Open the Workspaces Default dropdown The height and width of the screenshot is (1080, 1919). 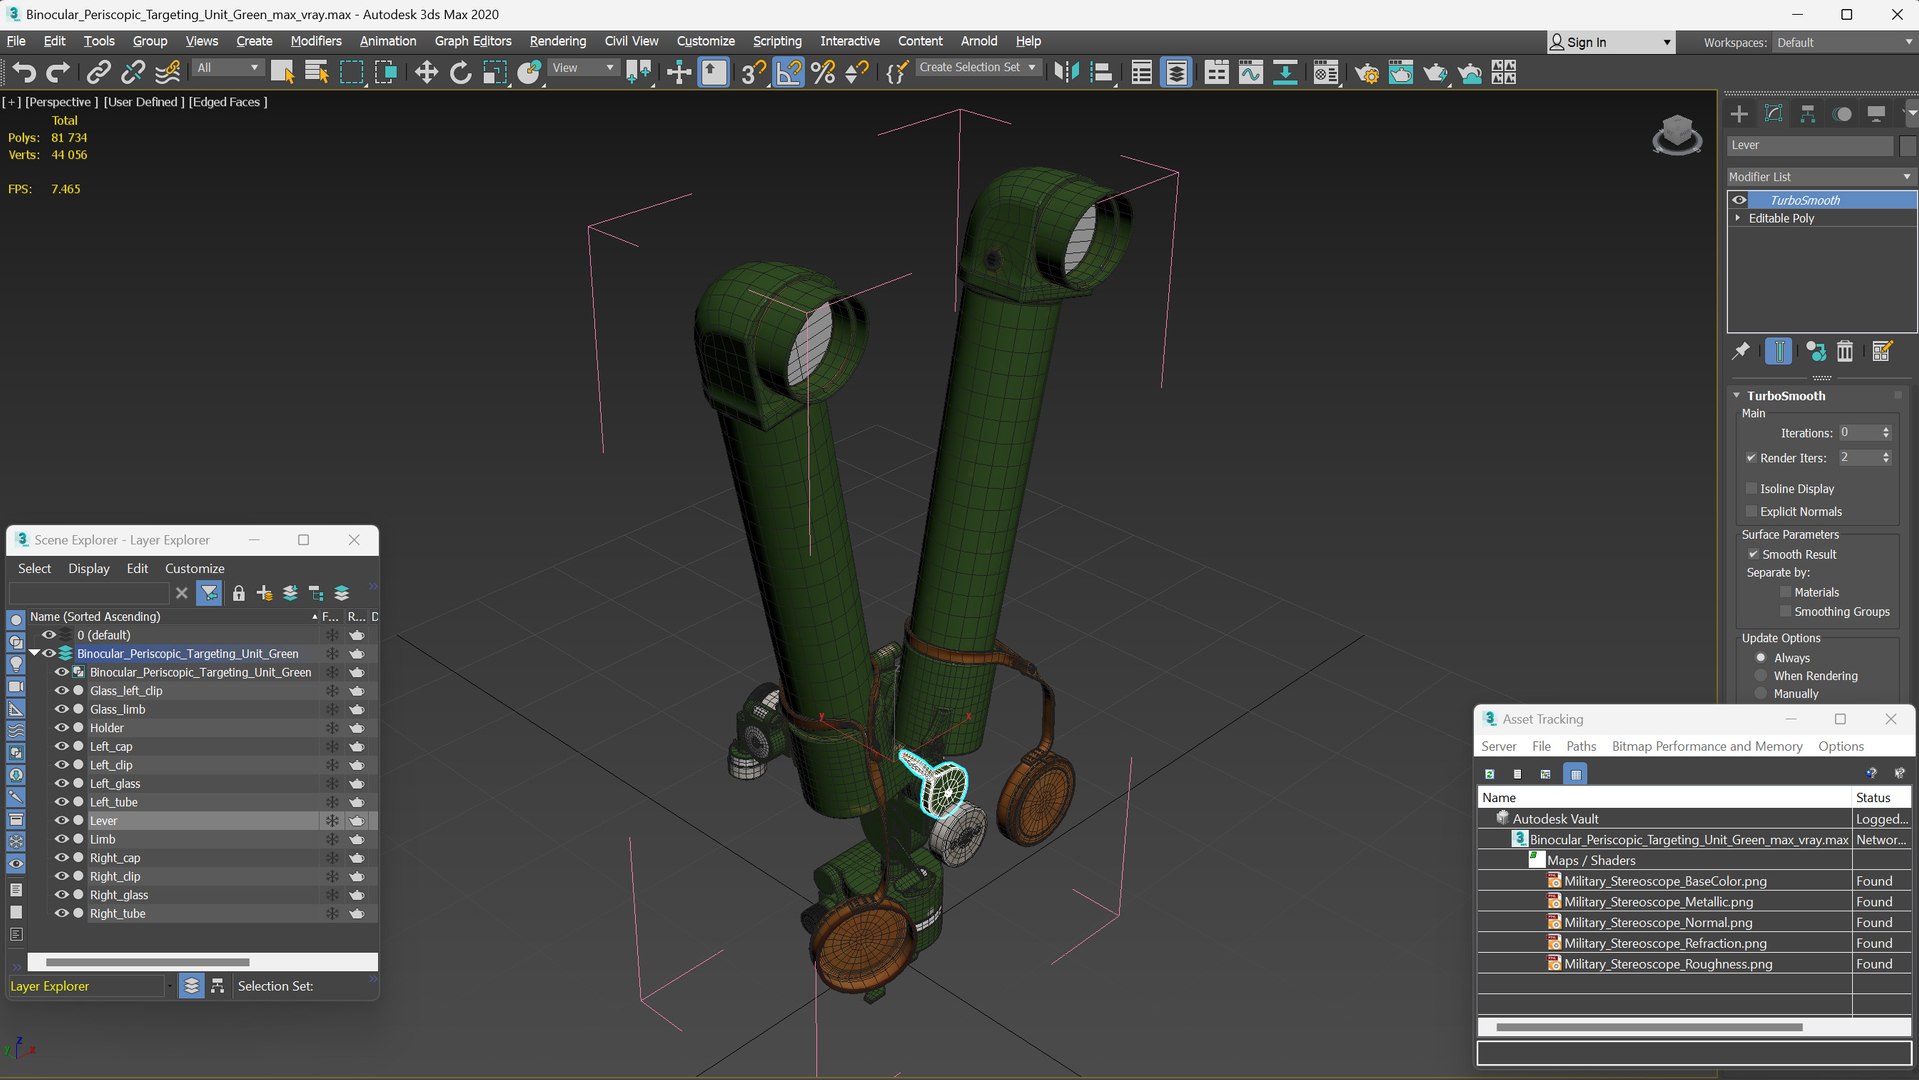click(1844, 42)
